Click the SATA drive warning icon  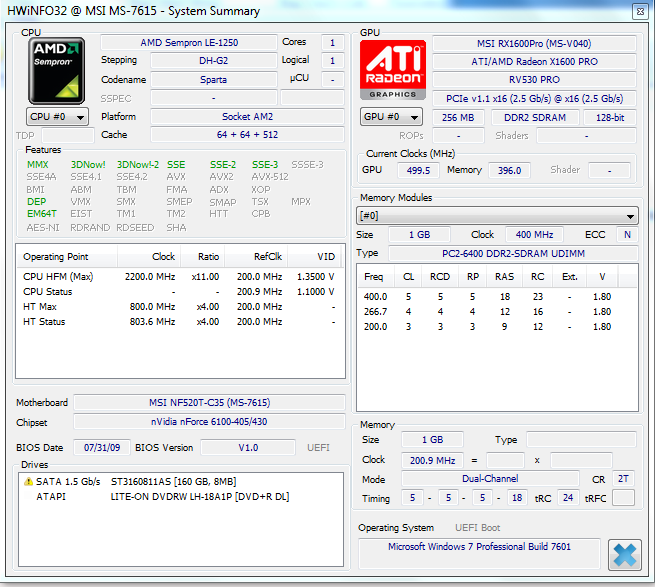click(x=28, y=481)
